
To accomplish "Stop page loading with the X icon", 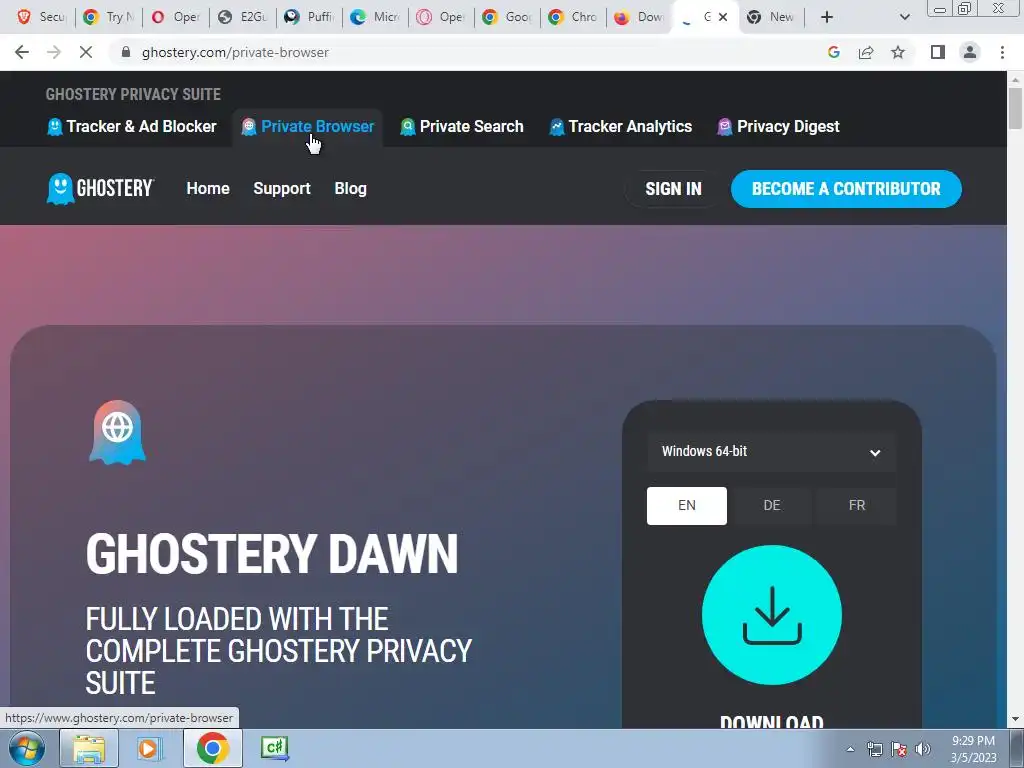I will pyautogui.click(x=86, y=52).
